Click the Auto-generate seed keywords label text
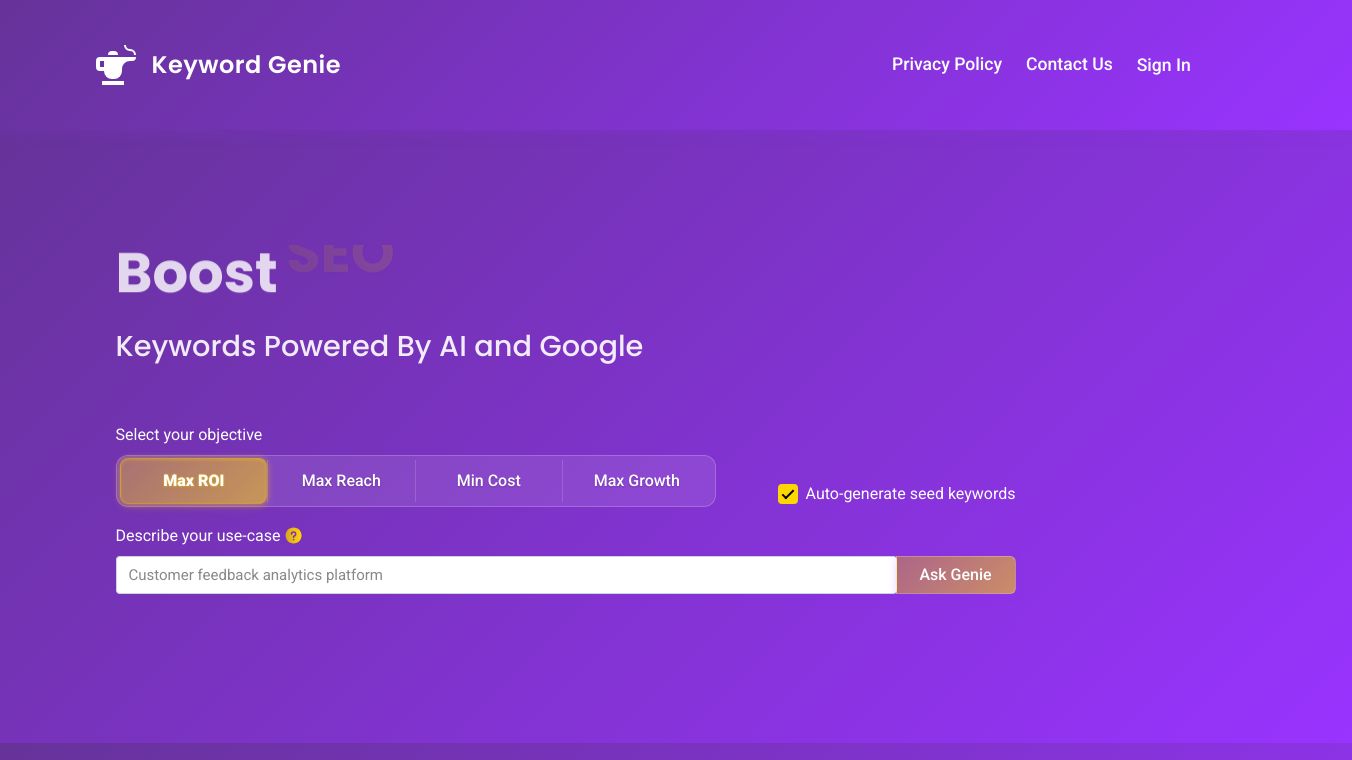The image size is (1352, 760). 910,494
